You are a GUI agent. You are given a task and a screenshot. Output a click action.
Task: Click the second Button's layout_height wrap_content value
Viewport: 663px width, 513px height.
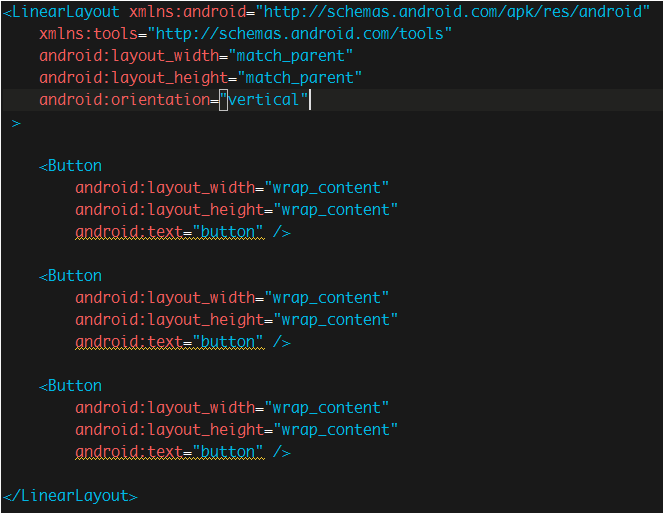336,320
